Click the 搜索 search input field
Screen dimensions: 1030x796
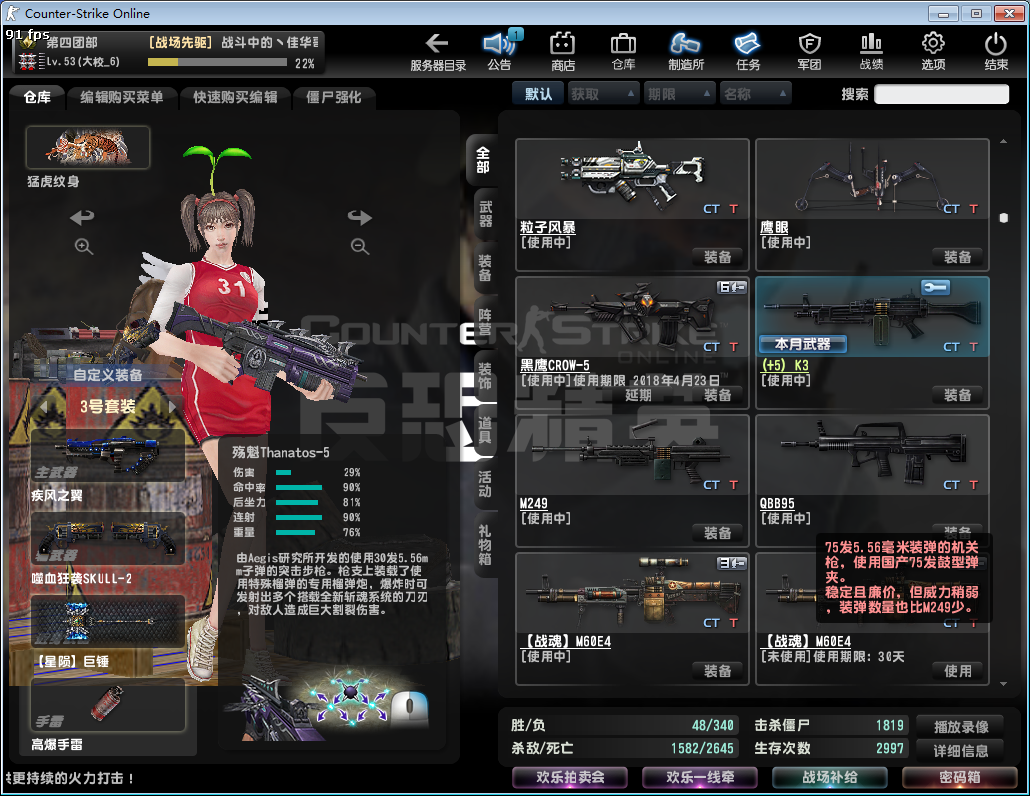pyautogui.click(x=941, y=94)
